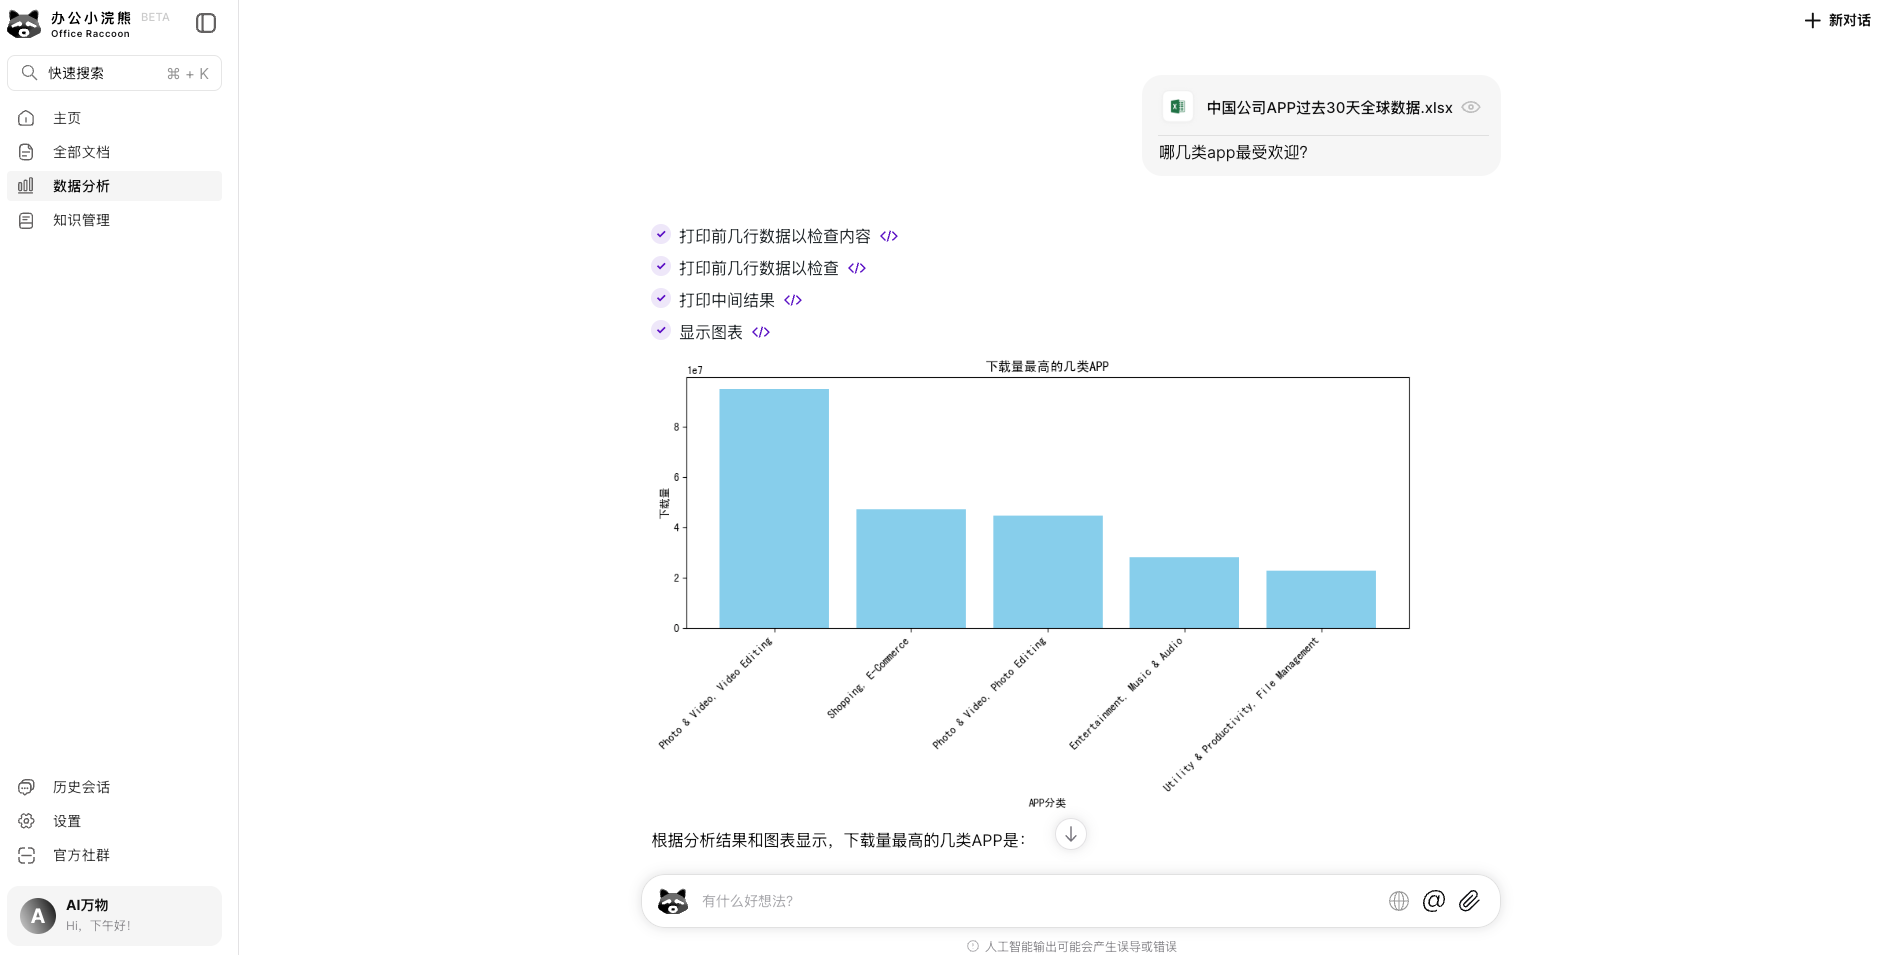
Task: Click the user question 哪几类app最受欢迎?
Action: point(1233,152)
